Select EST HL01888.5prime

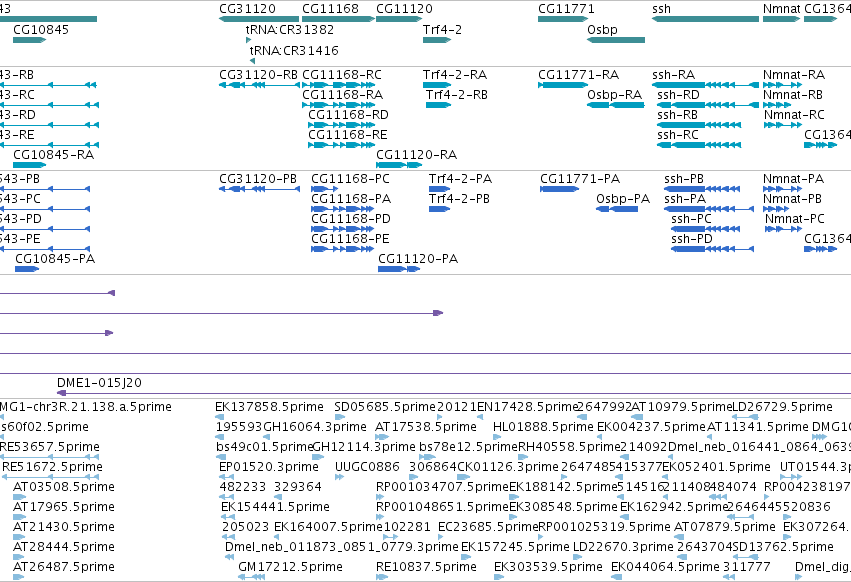pos(543,427)
